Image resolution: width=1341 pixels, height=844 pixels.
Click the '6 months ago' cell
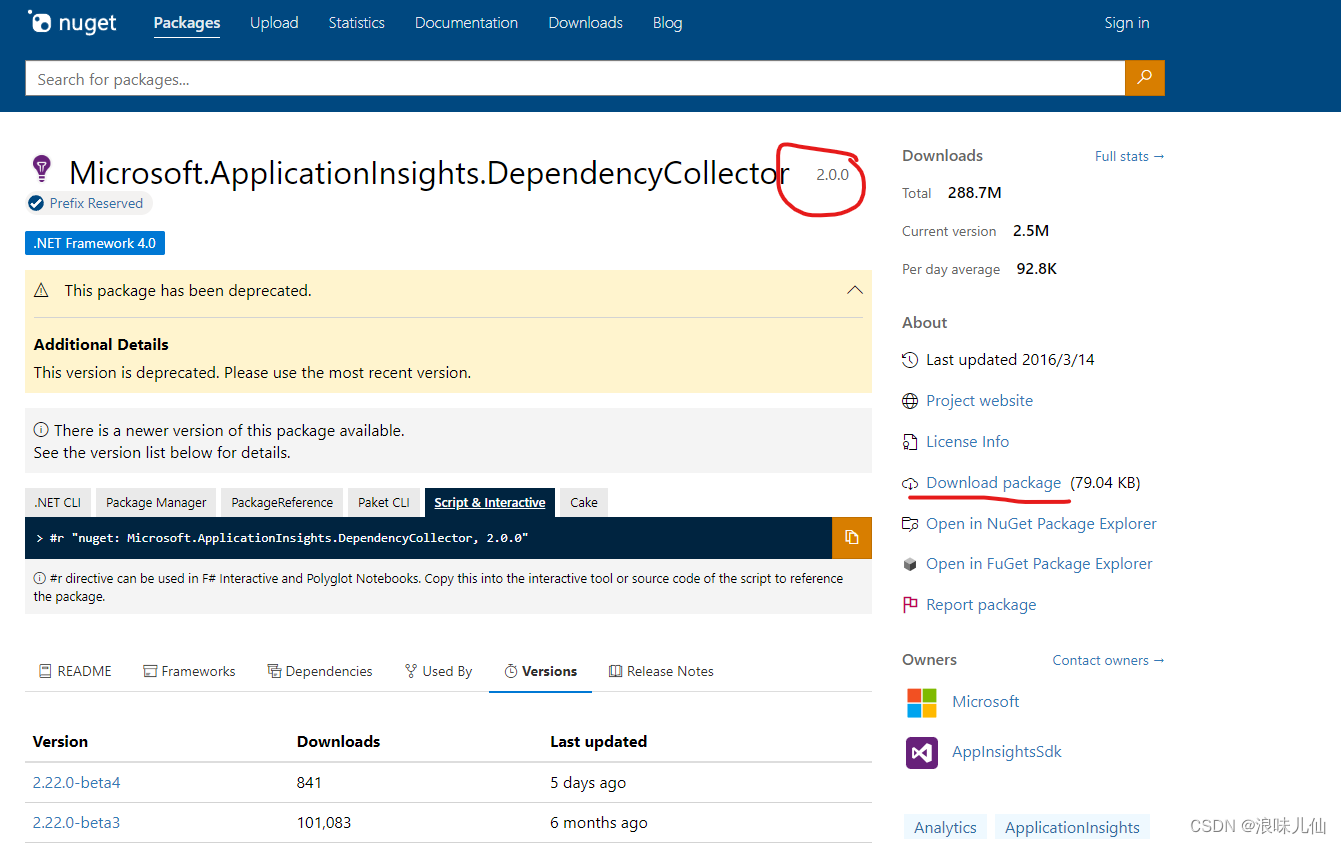[599, 822]
